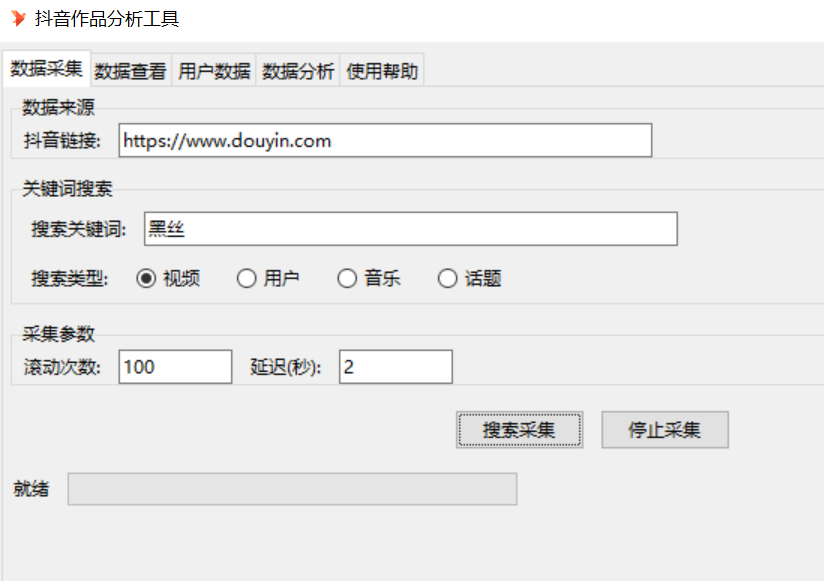The height and width of the screenshot is (581, 824).
Task: Go to the 使用帮助 tab
Action: [382, 71]
